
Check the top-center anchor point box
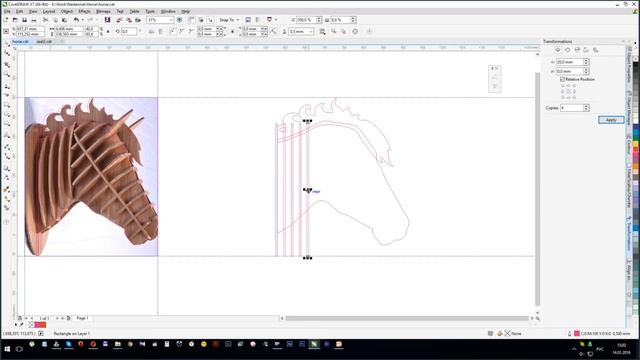[x=569, y=86]
